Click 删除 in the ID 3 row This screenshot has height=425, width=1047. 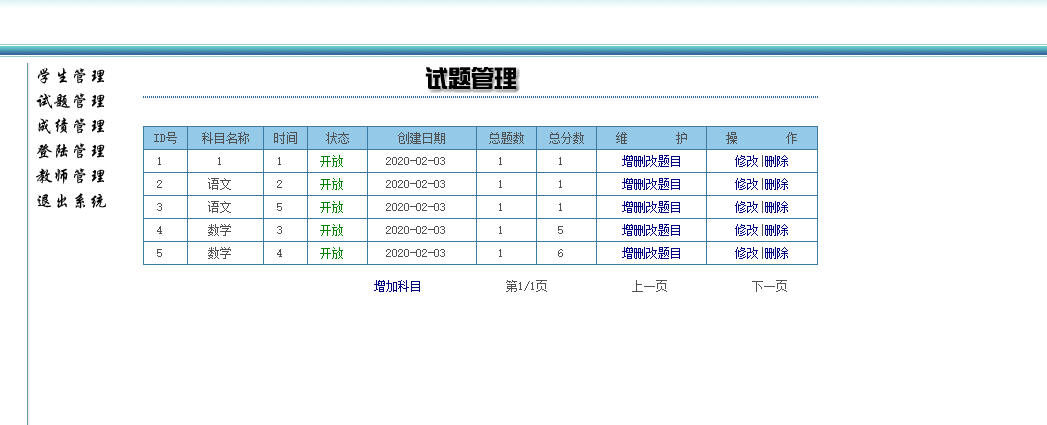pyautogui.click(x=777, y=207)
